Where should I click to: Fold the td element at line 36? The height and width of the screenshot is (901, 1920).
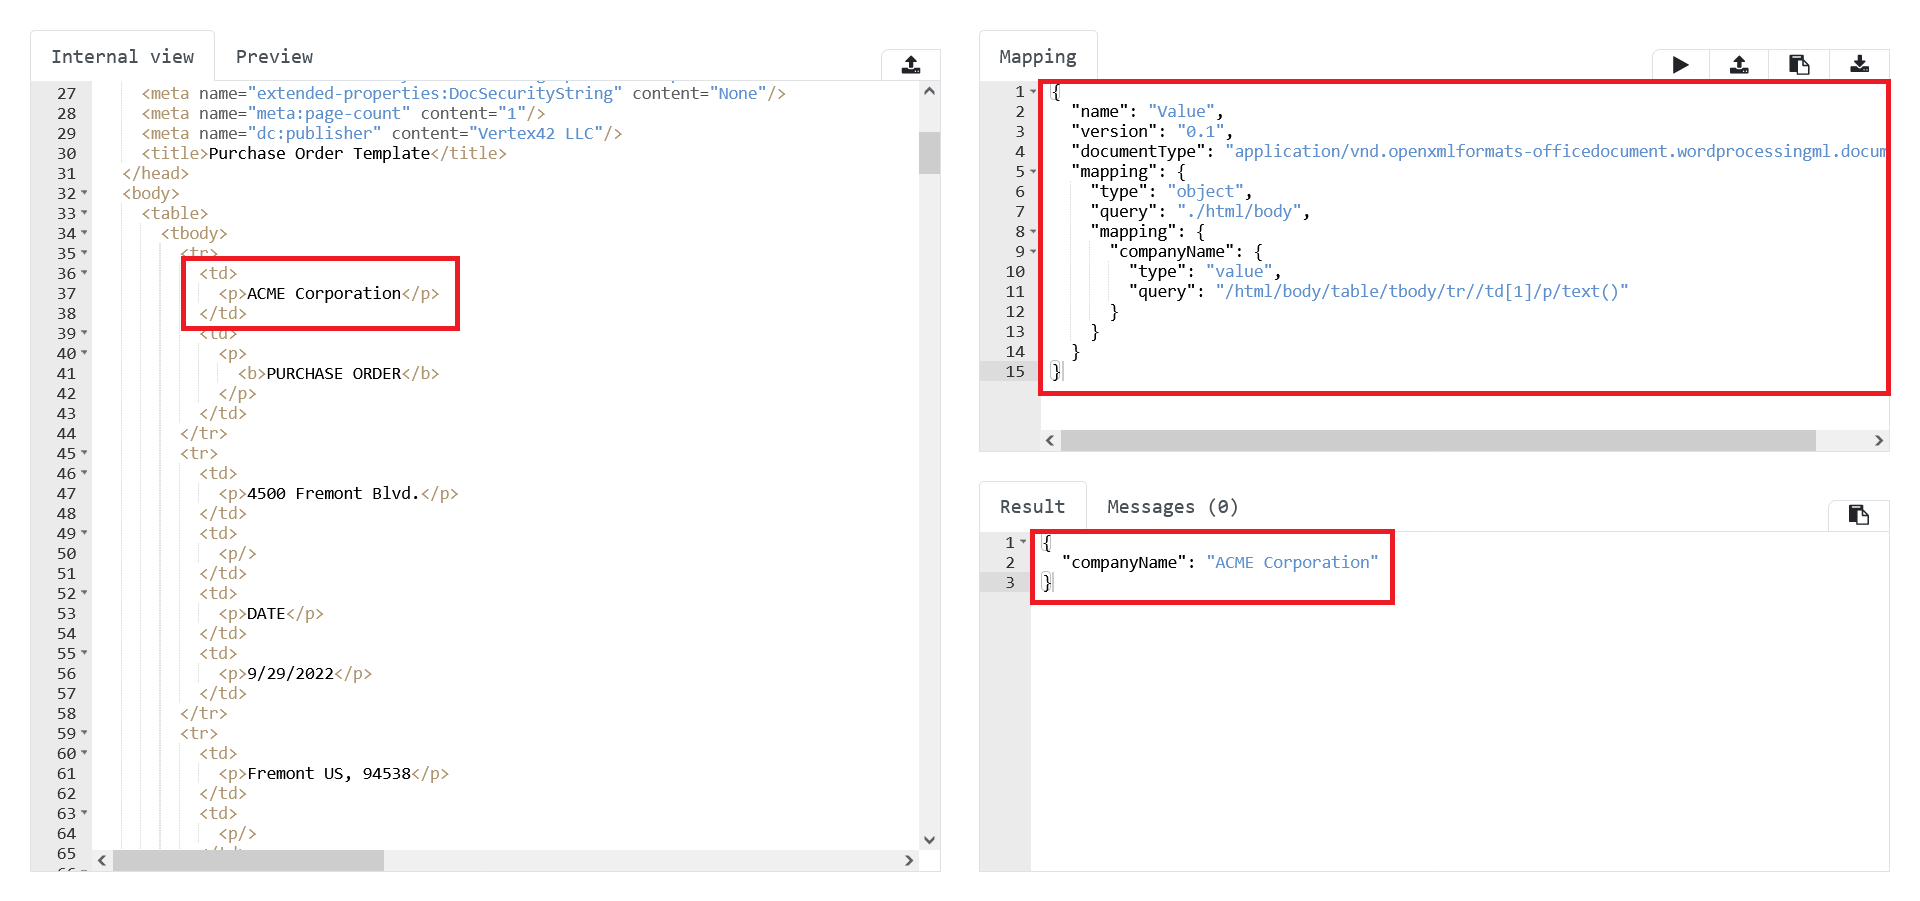click(x=84, y=273)
